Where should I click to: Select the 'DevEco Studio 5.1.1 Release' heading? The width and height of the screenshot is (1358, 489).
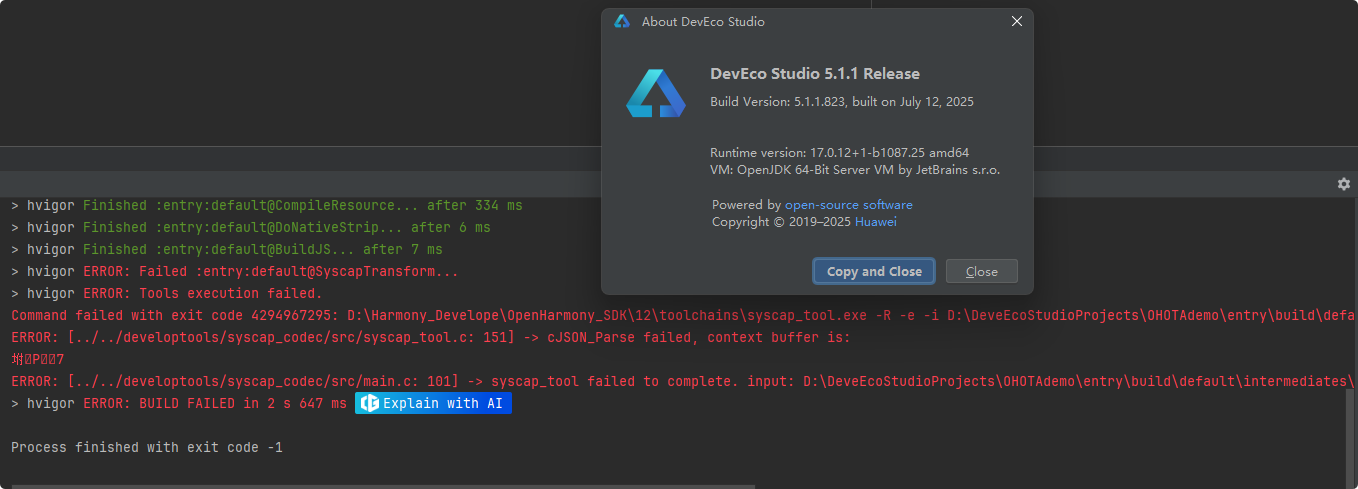(x=815, y=73)
